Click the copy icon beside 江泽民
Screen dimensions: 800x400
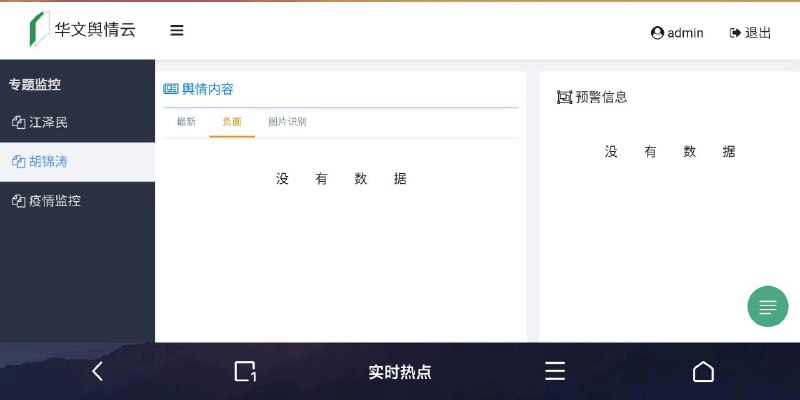click(18, 122)
